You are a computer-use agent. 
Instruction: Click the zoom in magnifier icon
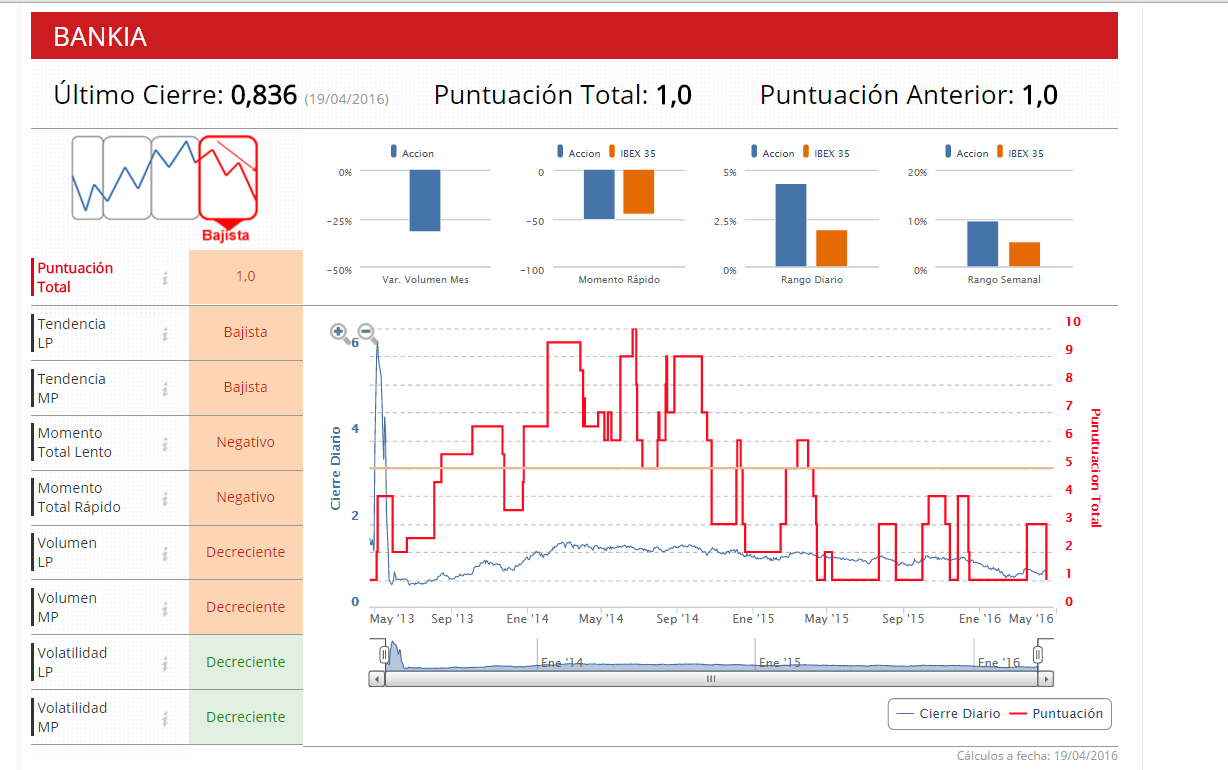[339, 332]
